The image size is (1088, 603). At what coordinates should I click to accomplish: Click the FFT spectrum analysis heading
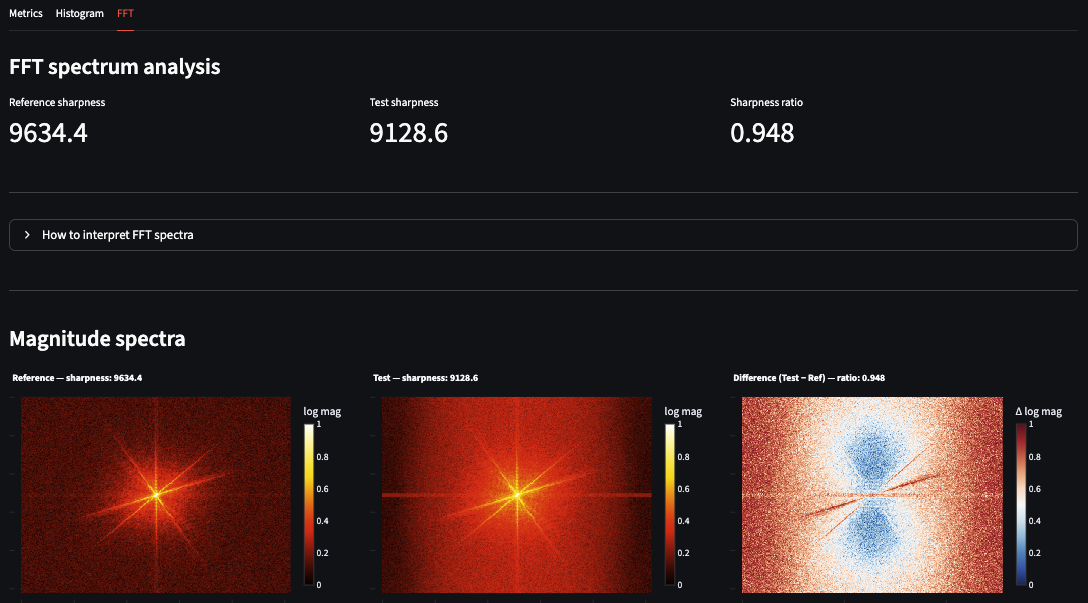tap(114, 66)
